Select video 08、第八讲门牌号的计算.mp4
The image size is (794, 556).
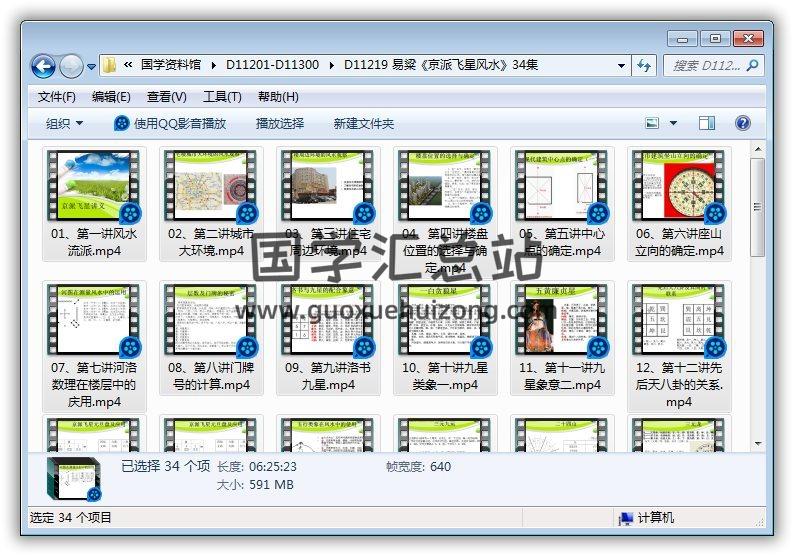click(x=211, y=338)
